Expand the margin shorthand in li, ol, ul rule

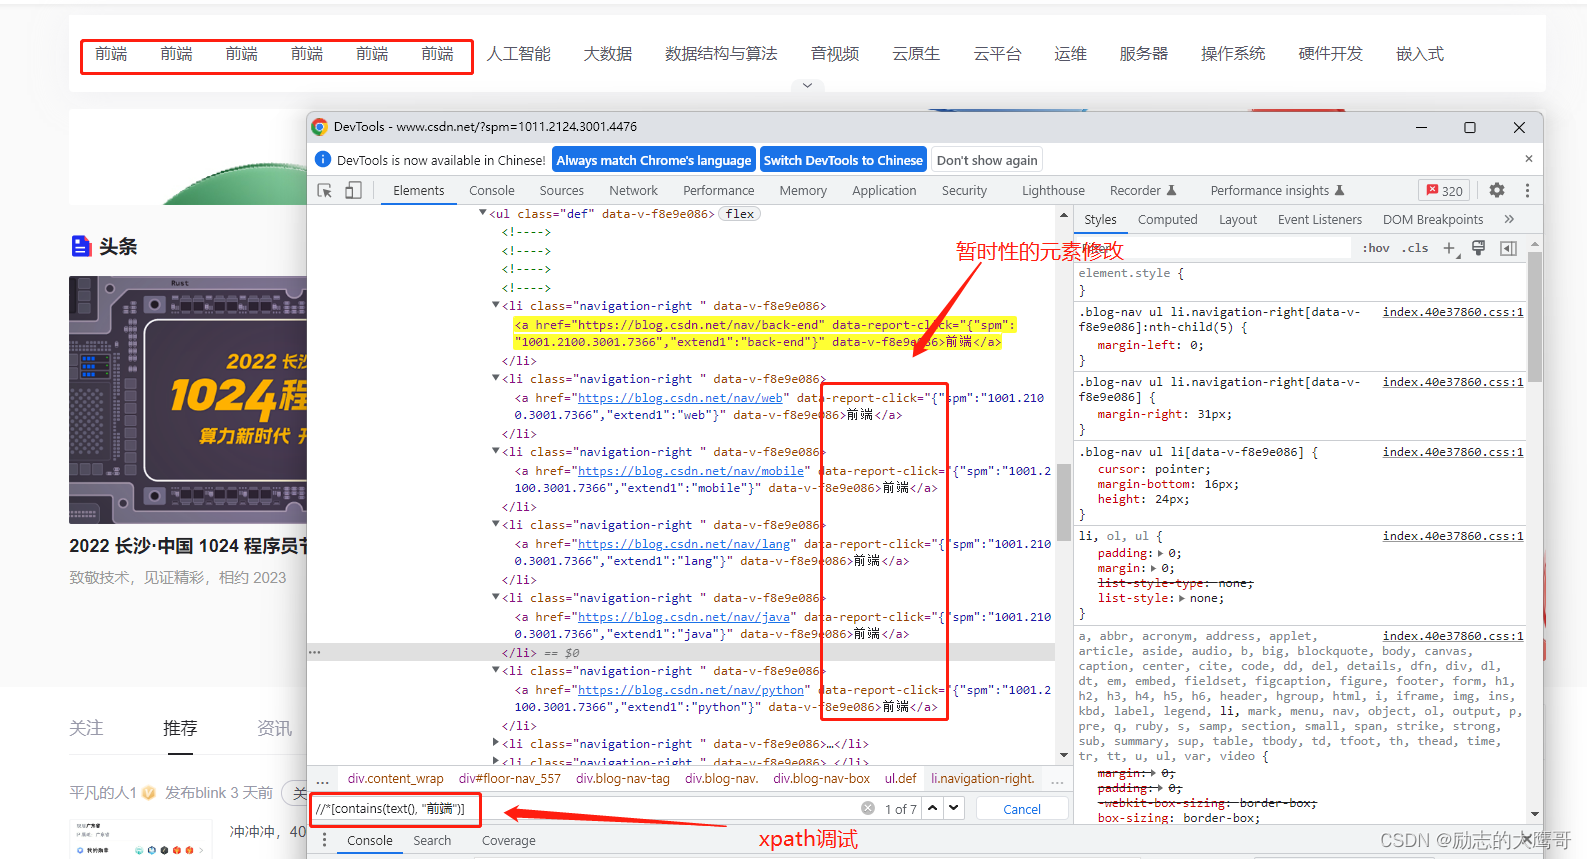tap(1153, 568)
